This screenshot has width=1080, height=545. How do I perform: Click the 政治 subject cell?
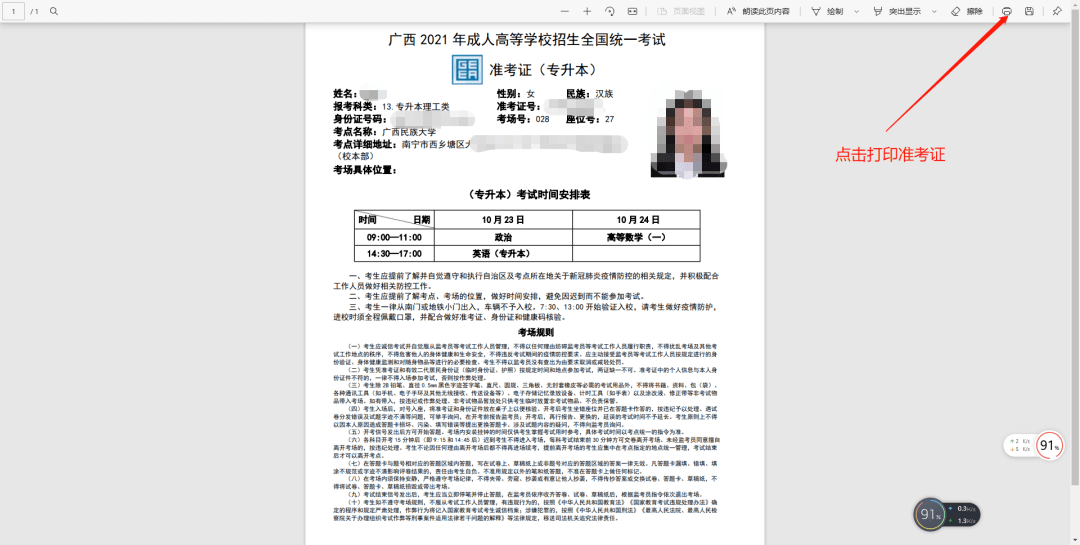click(503, 237)
